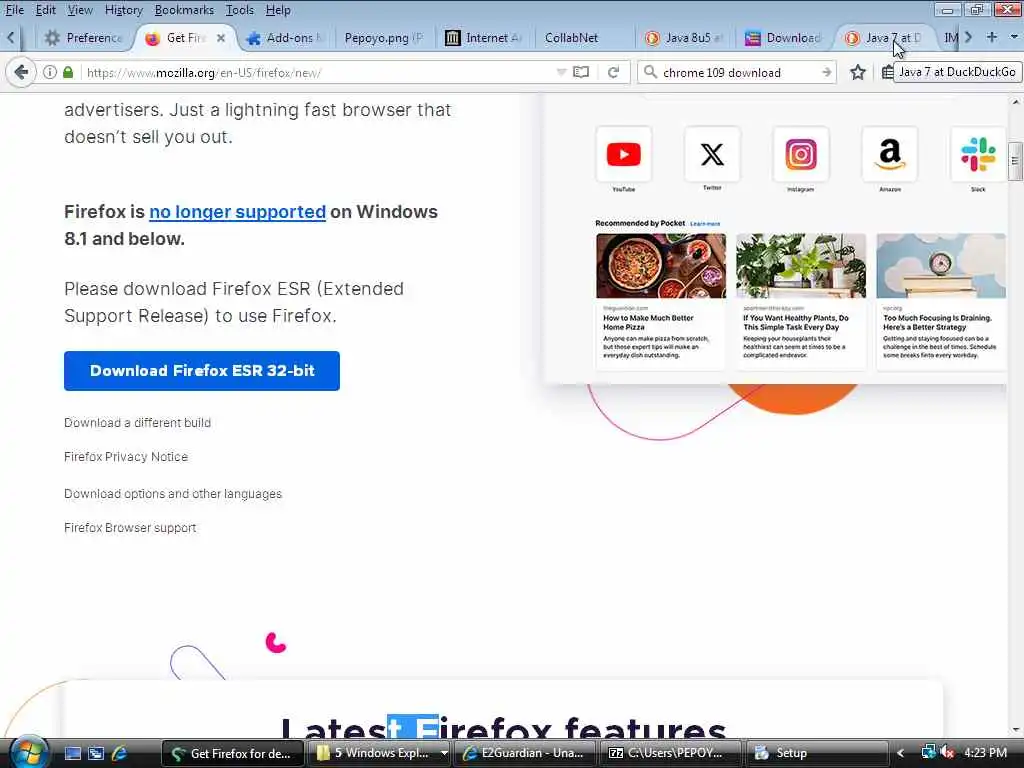Image resolution: width=1024 pixels, height=768 pixels.
Task: Open the Help menu
Action: pos(278,10)
